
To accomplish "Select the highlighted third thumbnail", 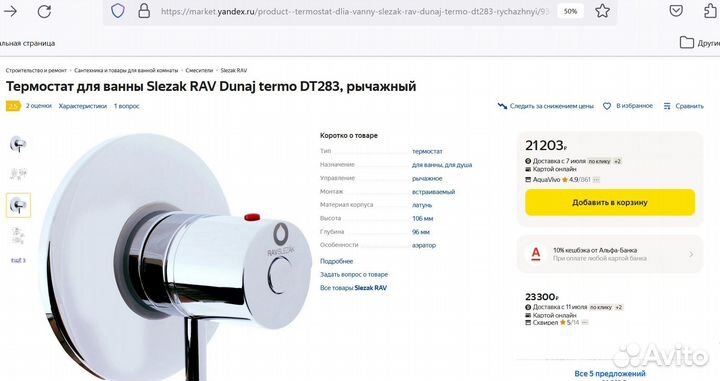I will pyautogui.click(x=18, y=205).
